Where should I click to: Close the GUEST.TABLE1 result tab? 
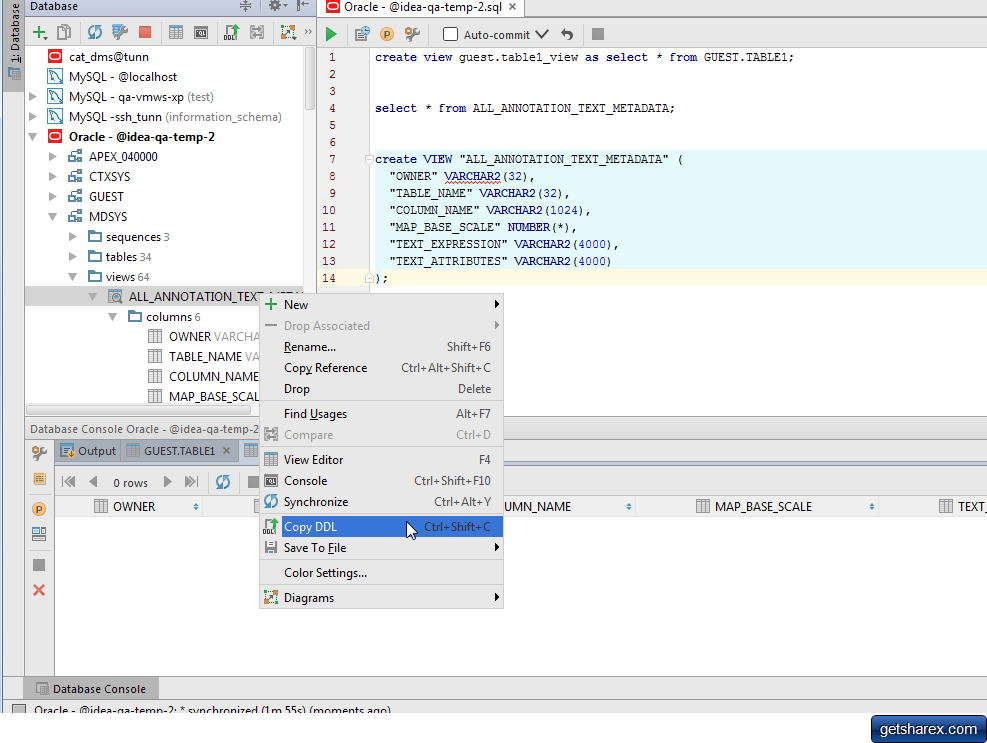pyautogui.click(x=227, y=451)
